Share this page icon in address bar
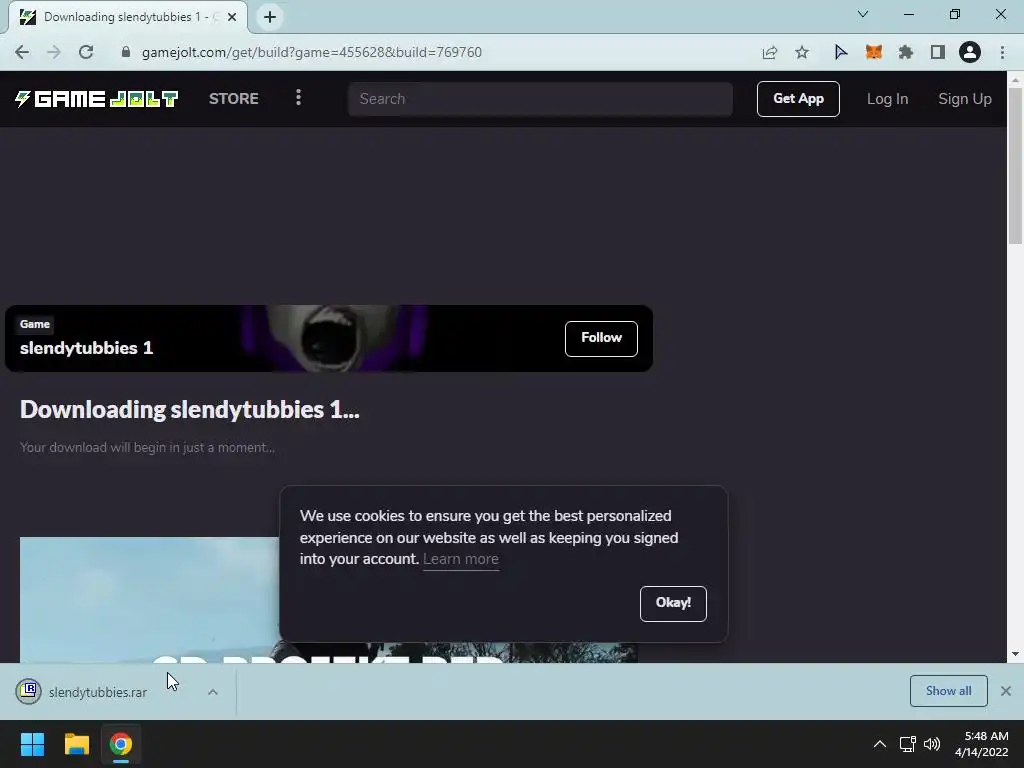Viewport: 1024px width, 768px height. pos(770,52)
